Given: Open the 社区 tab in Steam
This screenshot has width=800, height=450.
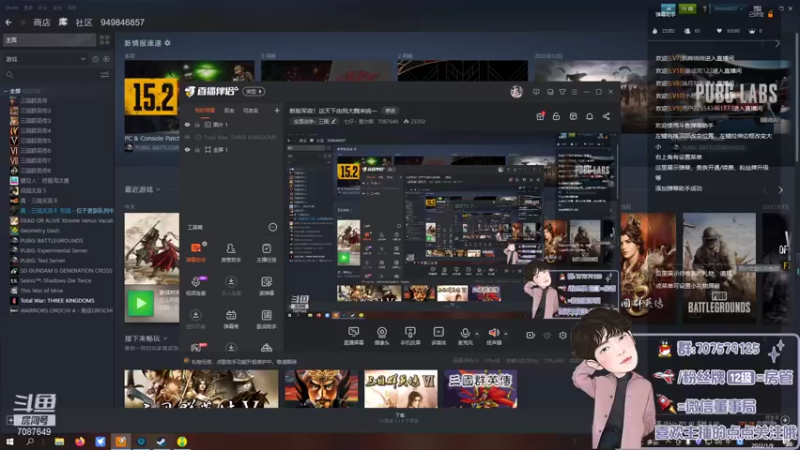Looking at the screenshot, I should point(84,22).
